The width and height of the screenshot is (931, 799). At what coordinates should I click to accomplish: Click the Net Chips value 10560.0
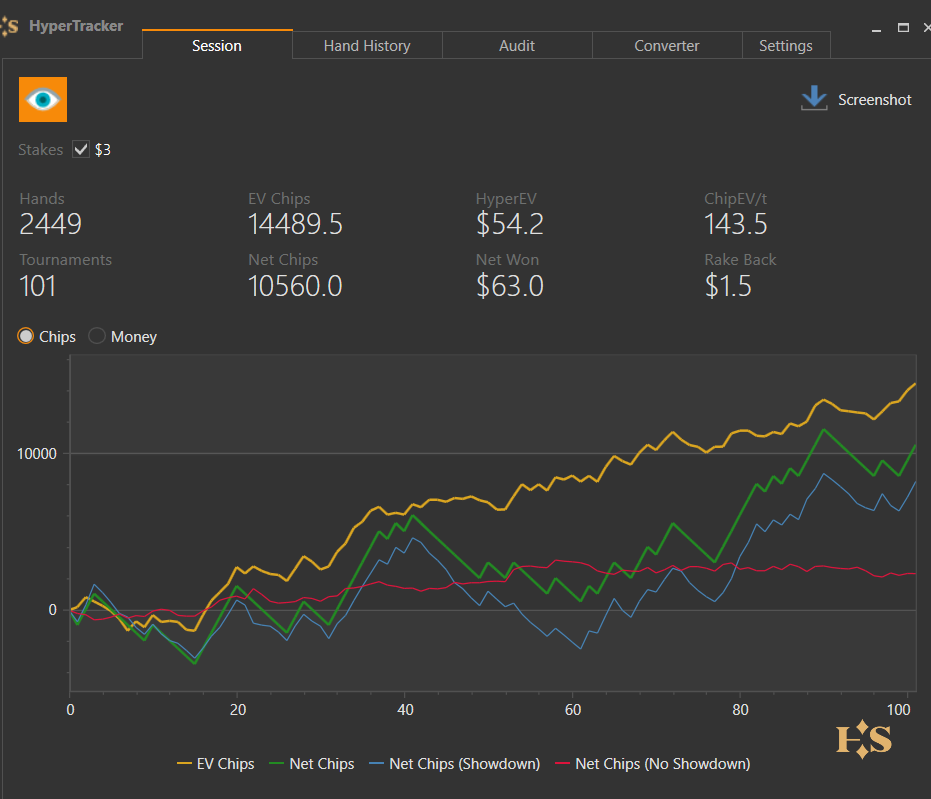(x=295, y=286)
